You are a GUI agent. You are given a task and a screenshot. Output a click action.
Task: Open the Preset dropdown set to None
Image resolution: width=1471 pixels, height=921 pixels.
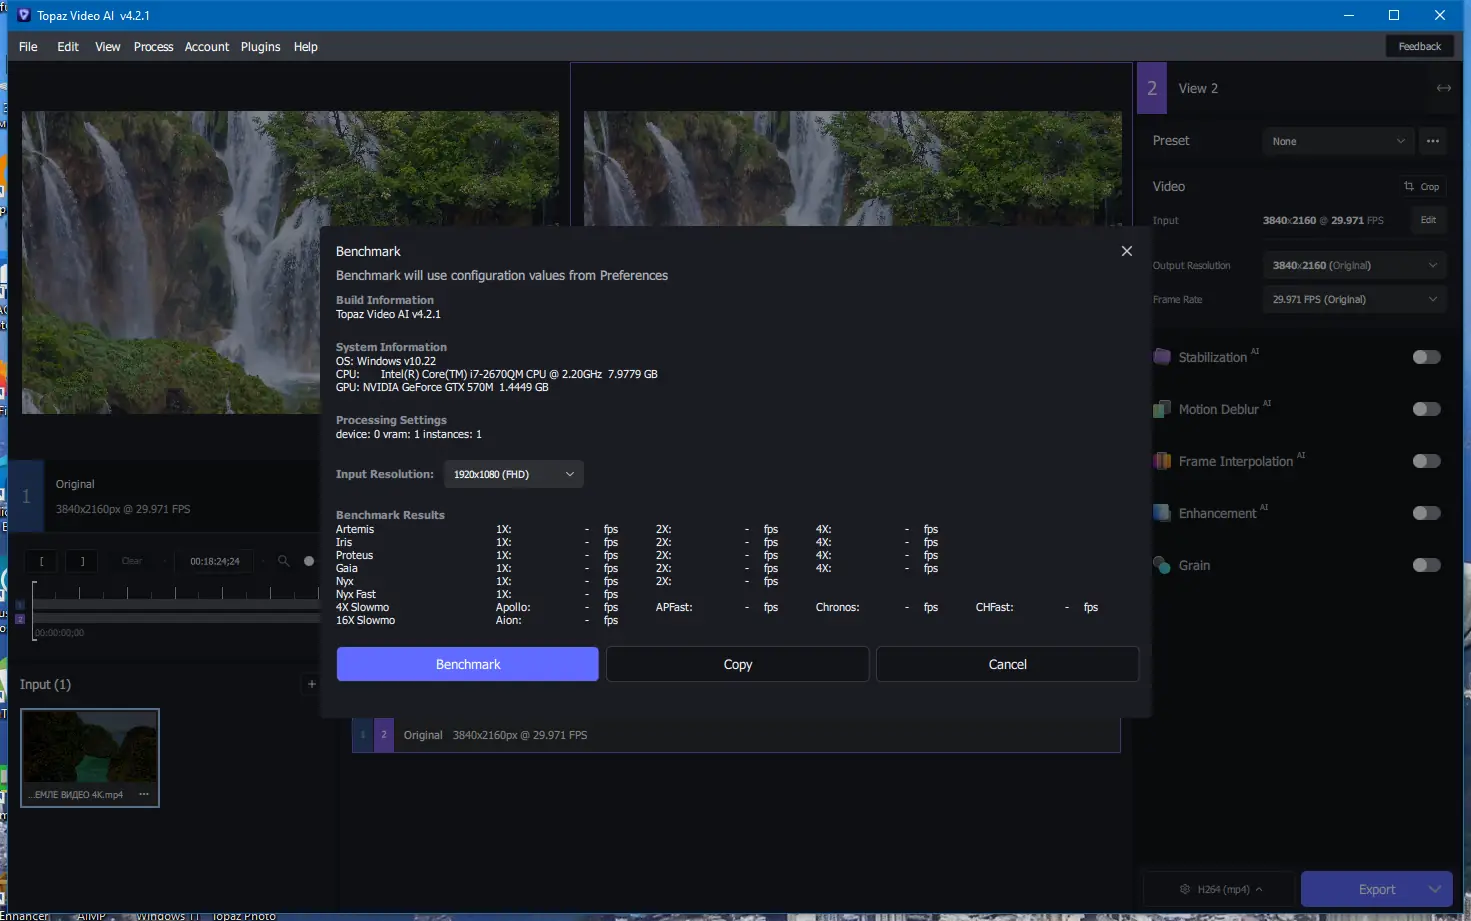click(1338, 141)
